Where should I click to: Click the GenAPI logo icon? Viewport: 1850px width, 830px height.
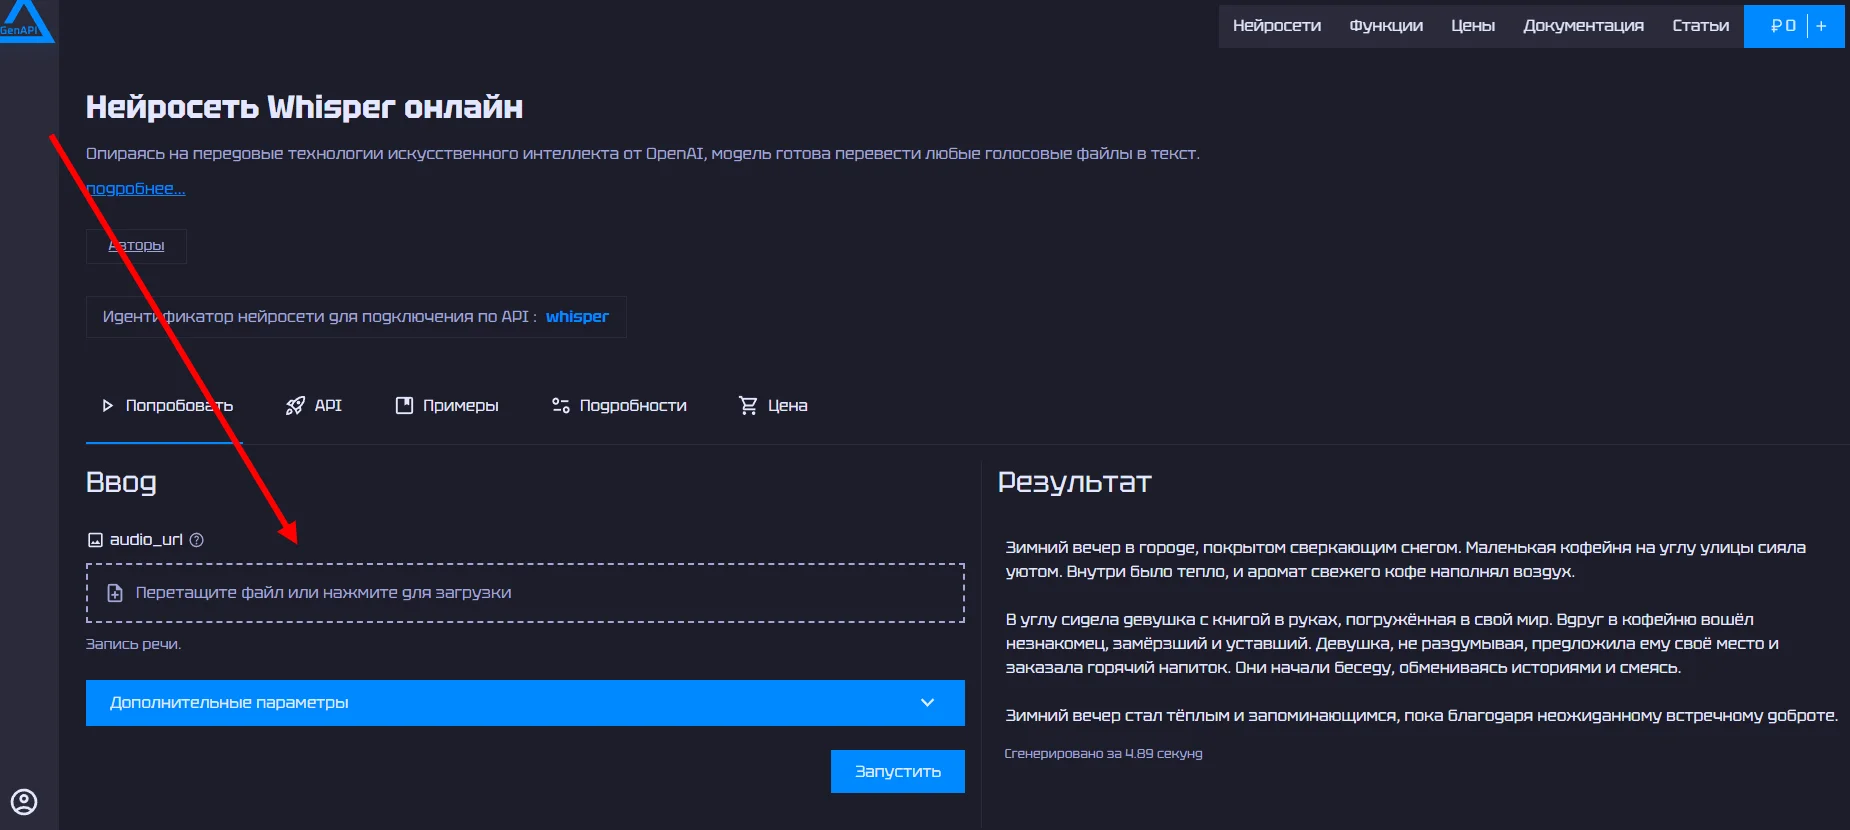coord(25,20)
